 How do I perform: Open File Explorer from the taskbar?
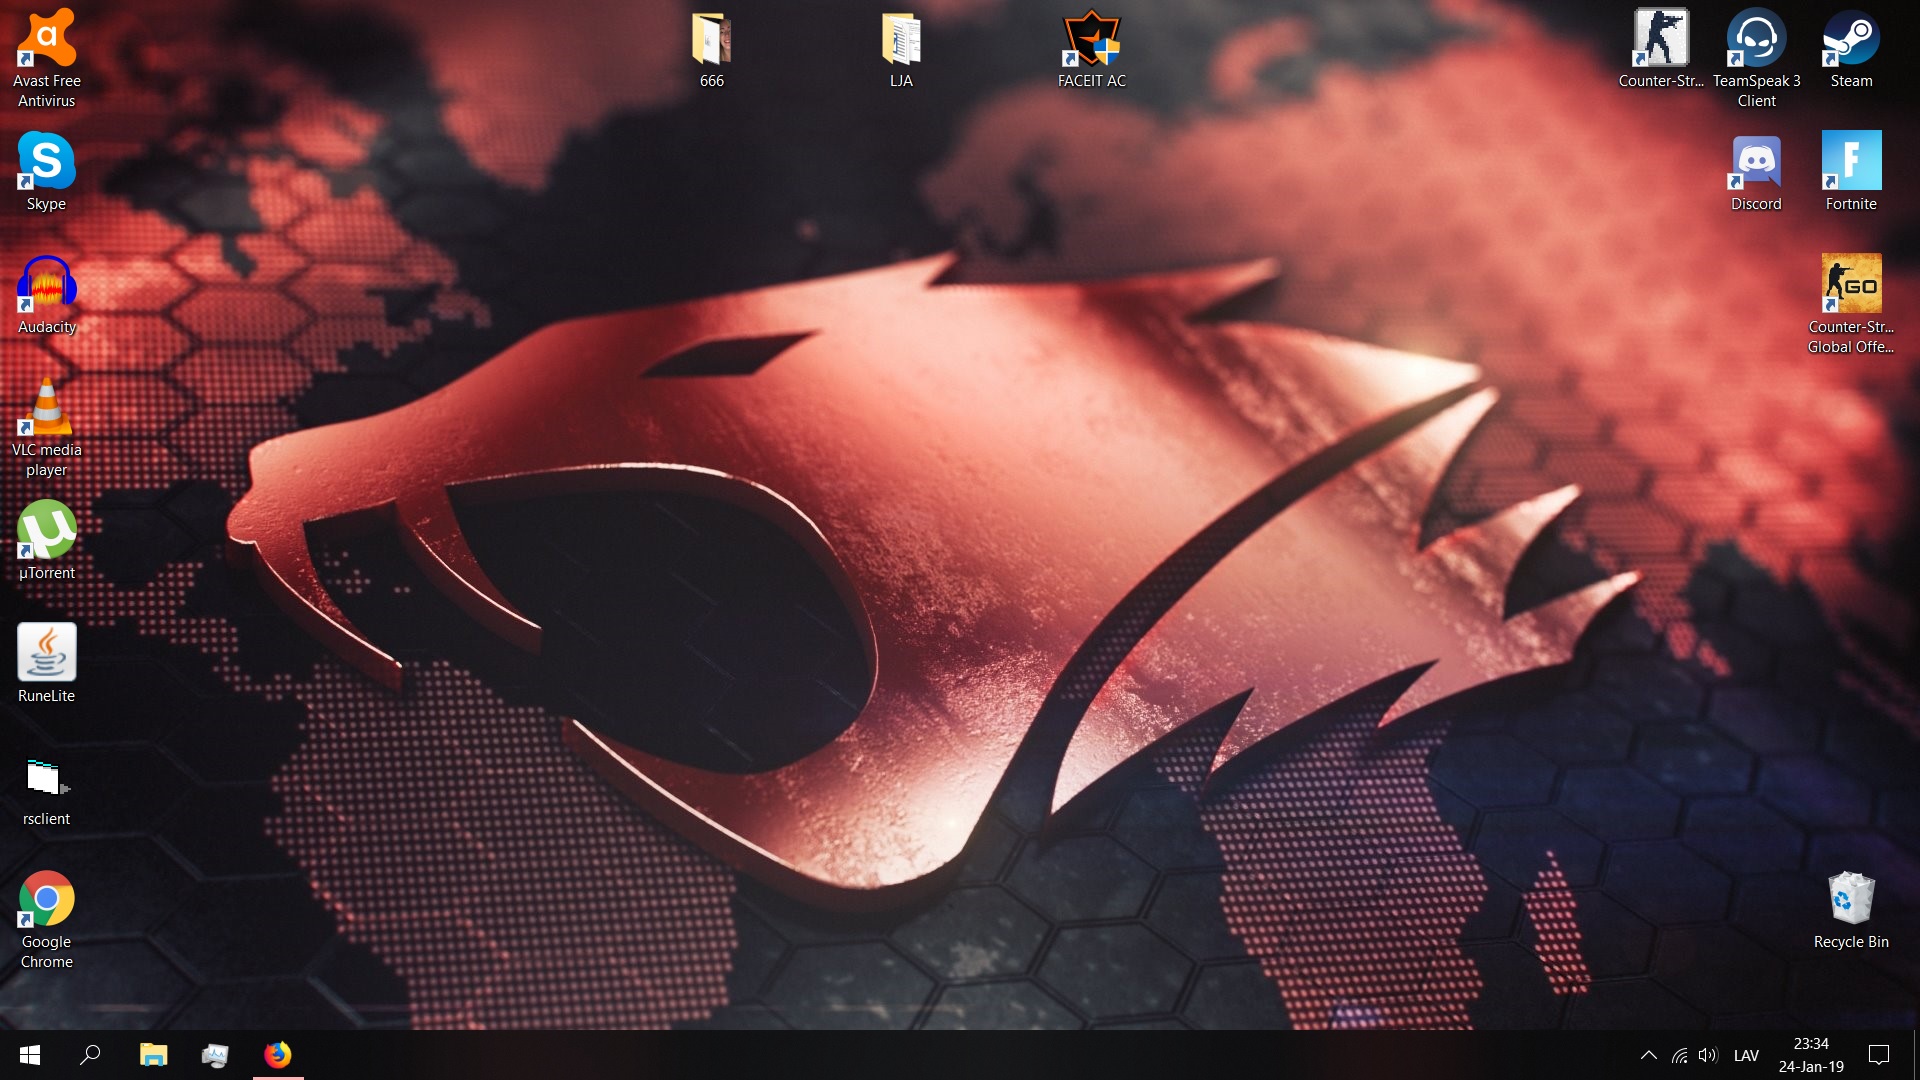153,1055
